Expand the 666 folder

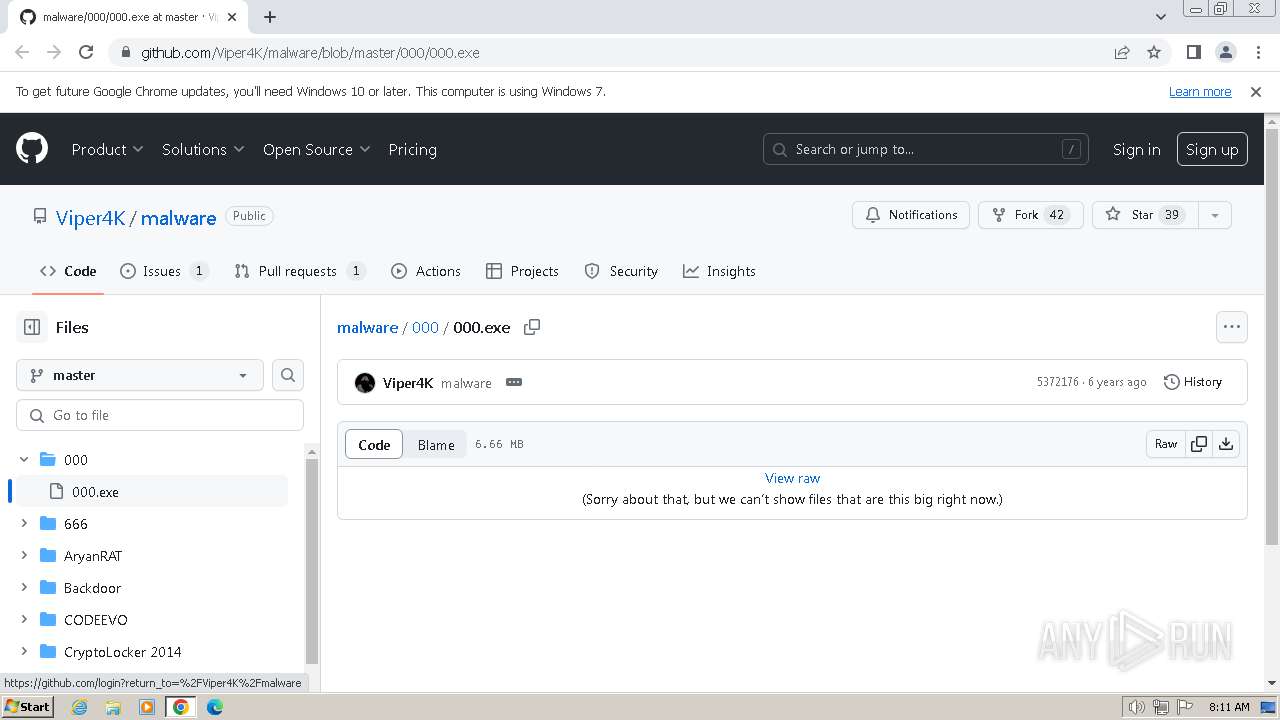pos(25,523)
